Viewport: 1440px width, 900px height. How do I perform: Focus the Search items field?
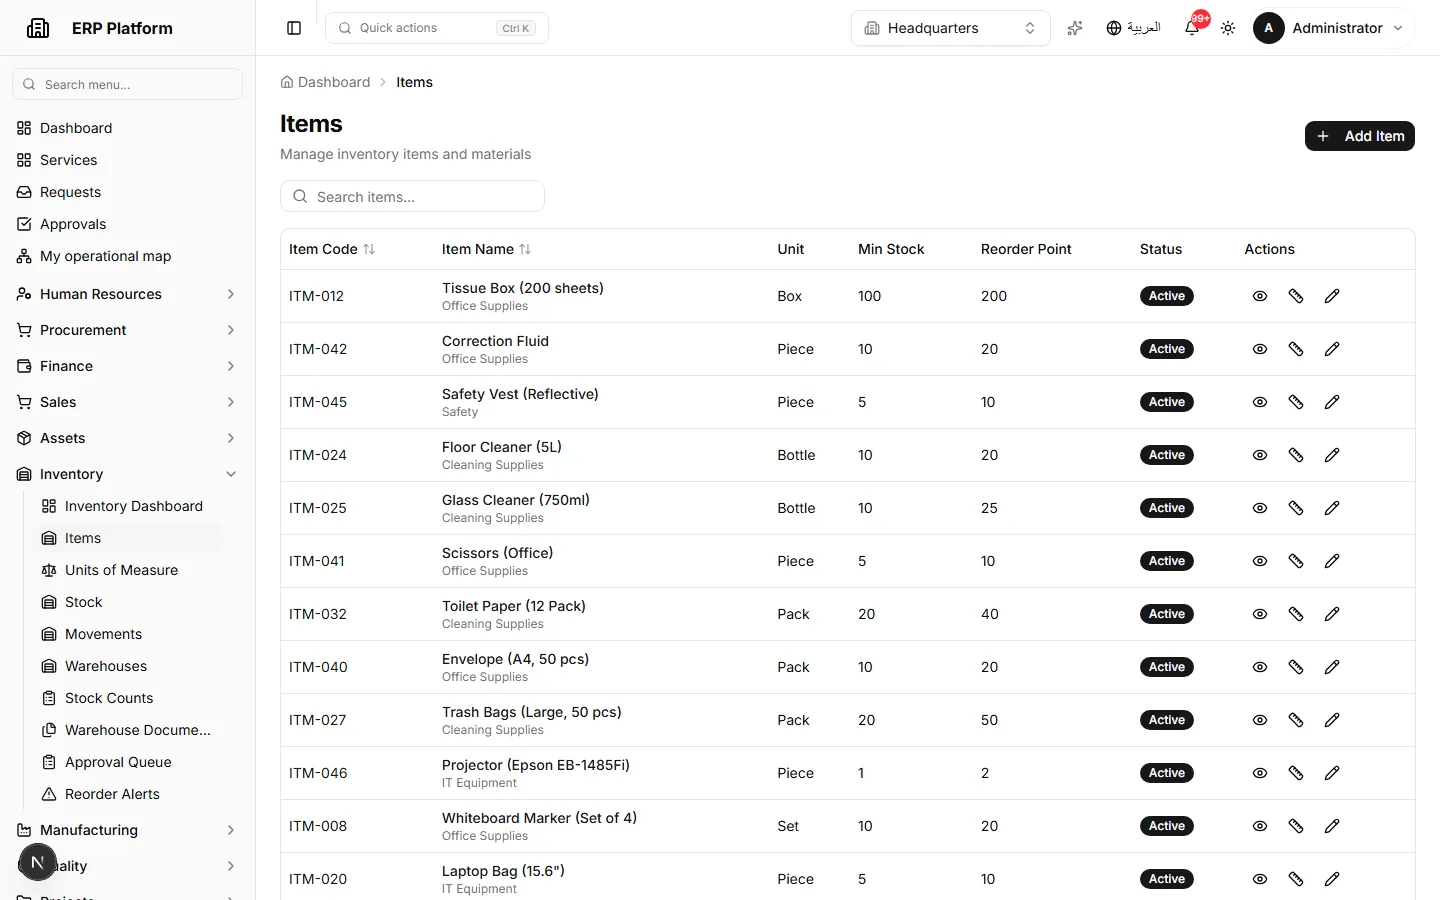click(412, 197)
